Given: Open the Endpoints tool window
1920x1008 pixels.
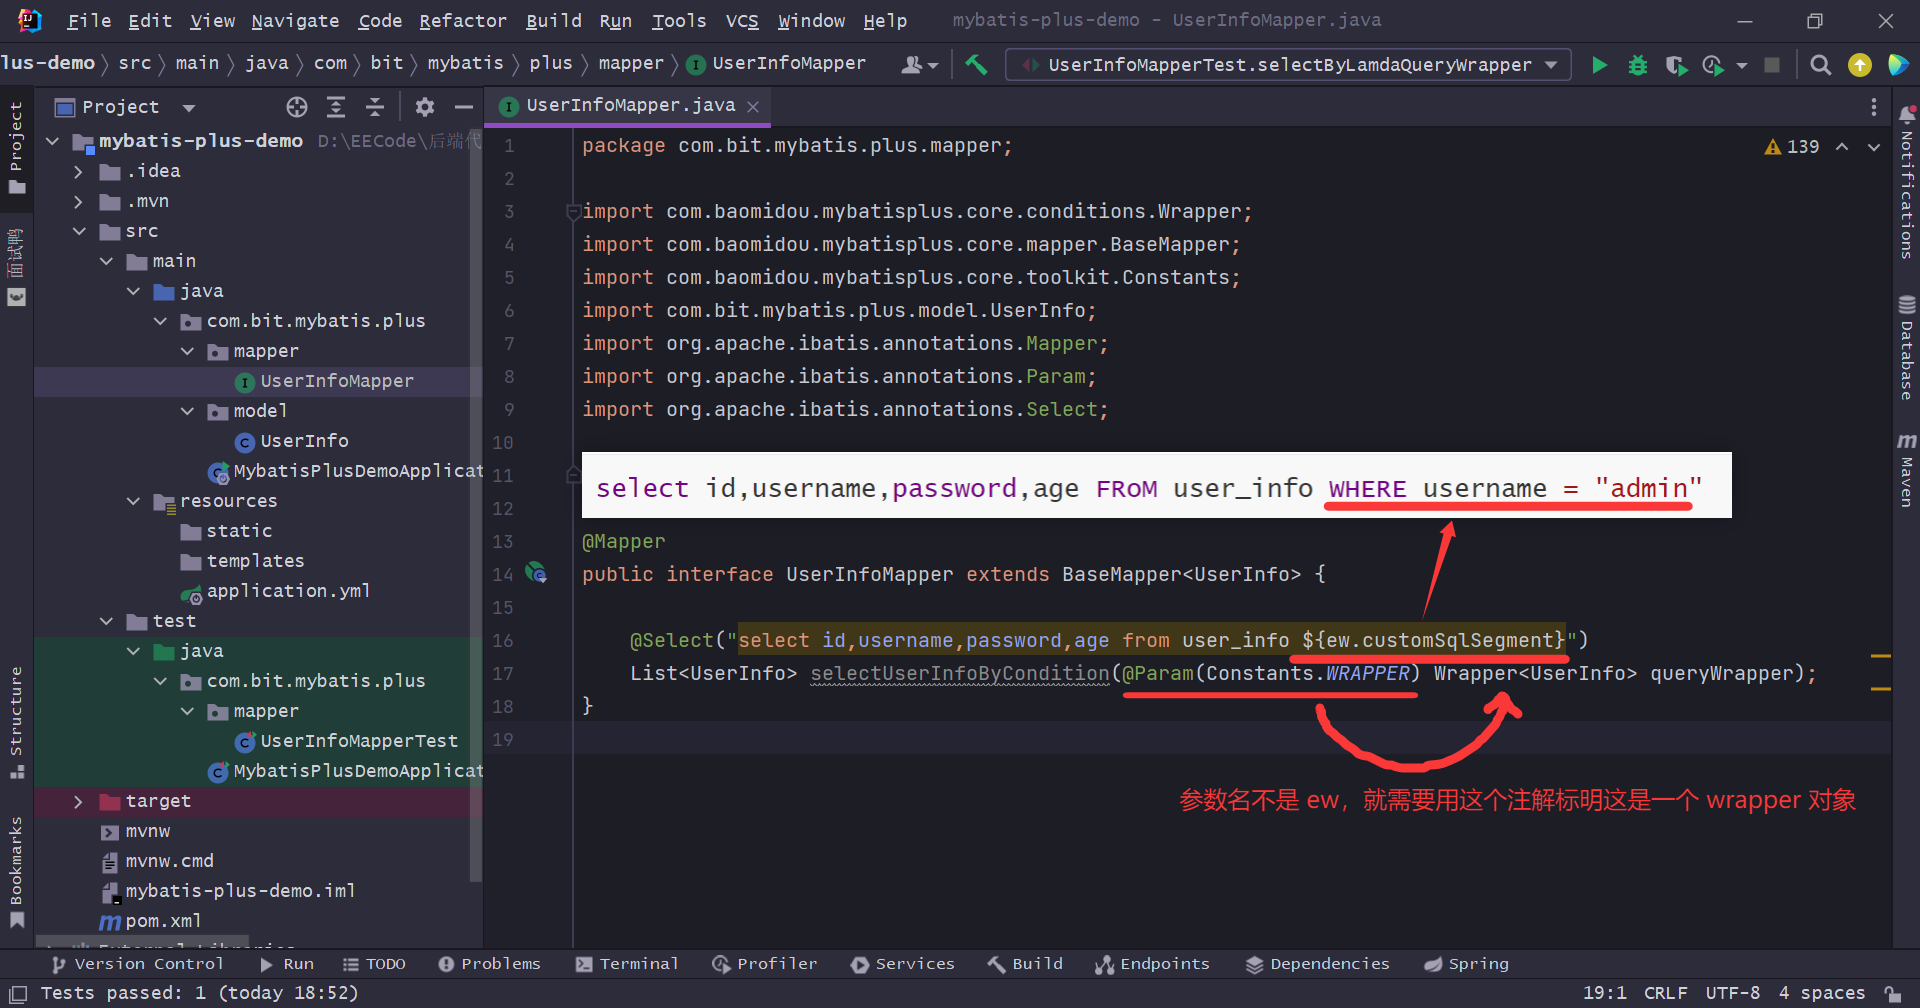Looking at the screenshot, I should point(1152,964).
